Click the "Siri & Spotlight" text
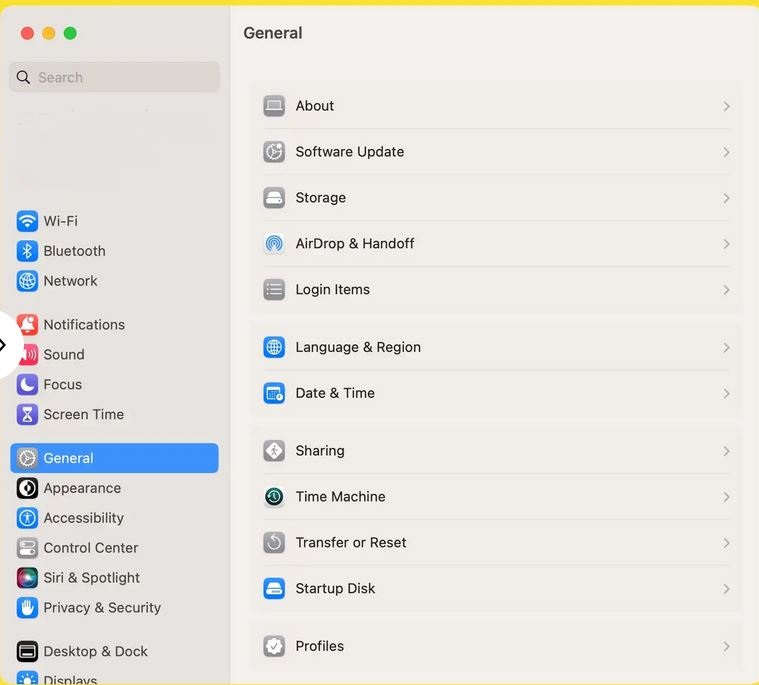This screenshot has height=685, width=759. [92, 578]
